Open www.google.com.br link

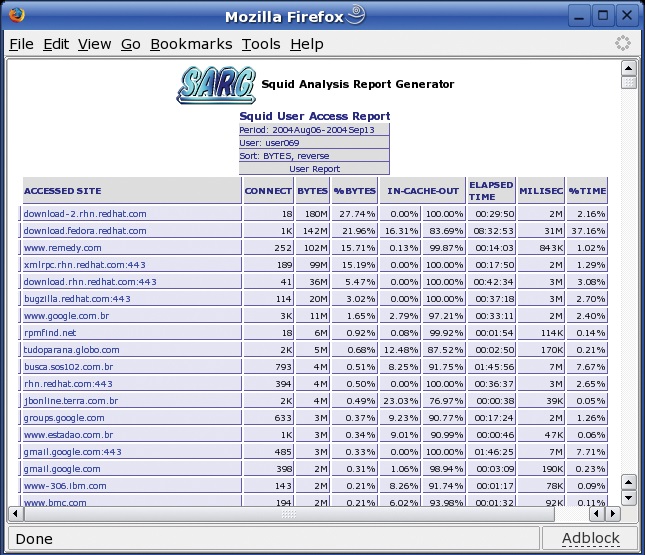pyautogui.click(x=66, y=316)
